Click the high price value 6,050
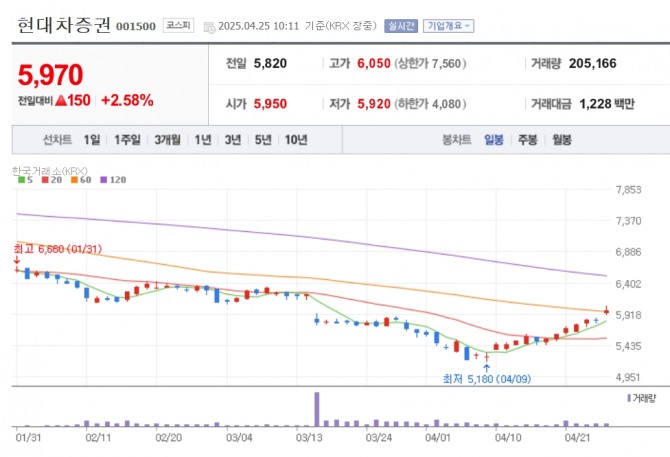 374,64
